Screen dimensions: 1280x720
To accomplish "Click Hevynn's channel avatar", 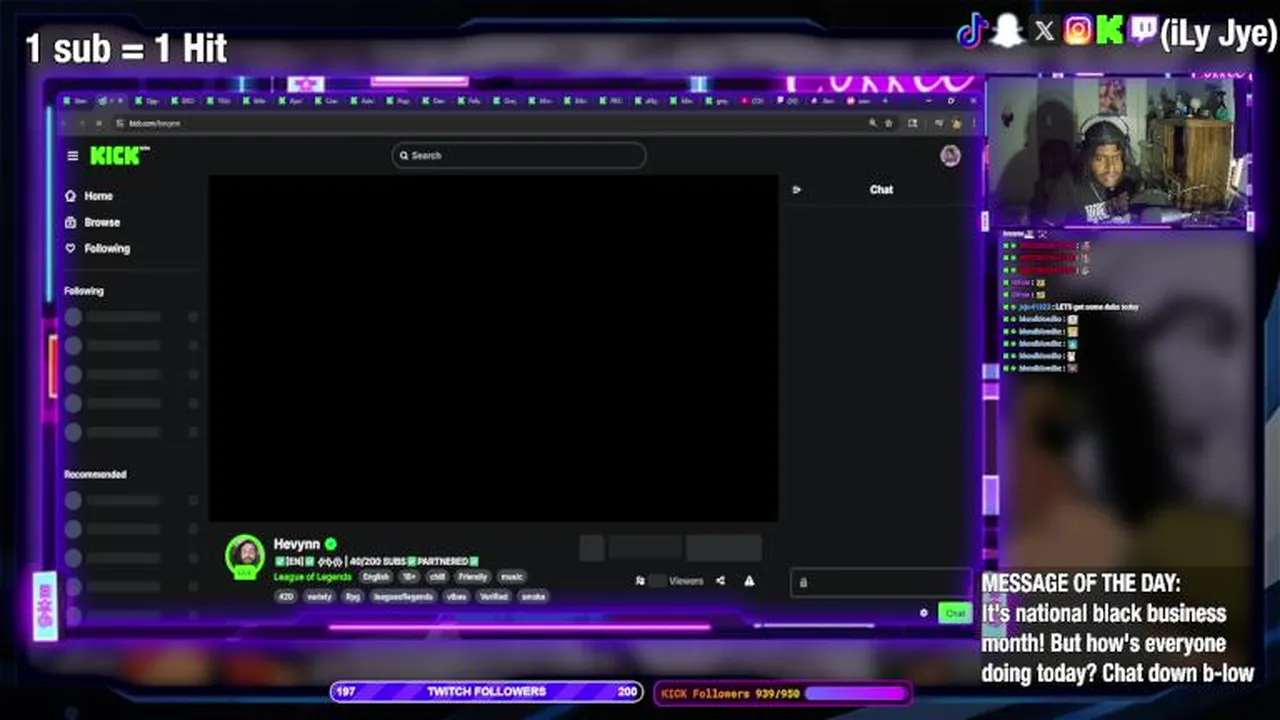I will tap(245, 556).
